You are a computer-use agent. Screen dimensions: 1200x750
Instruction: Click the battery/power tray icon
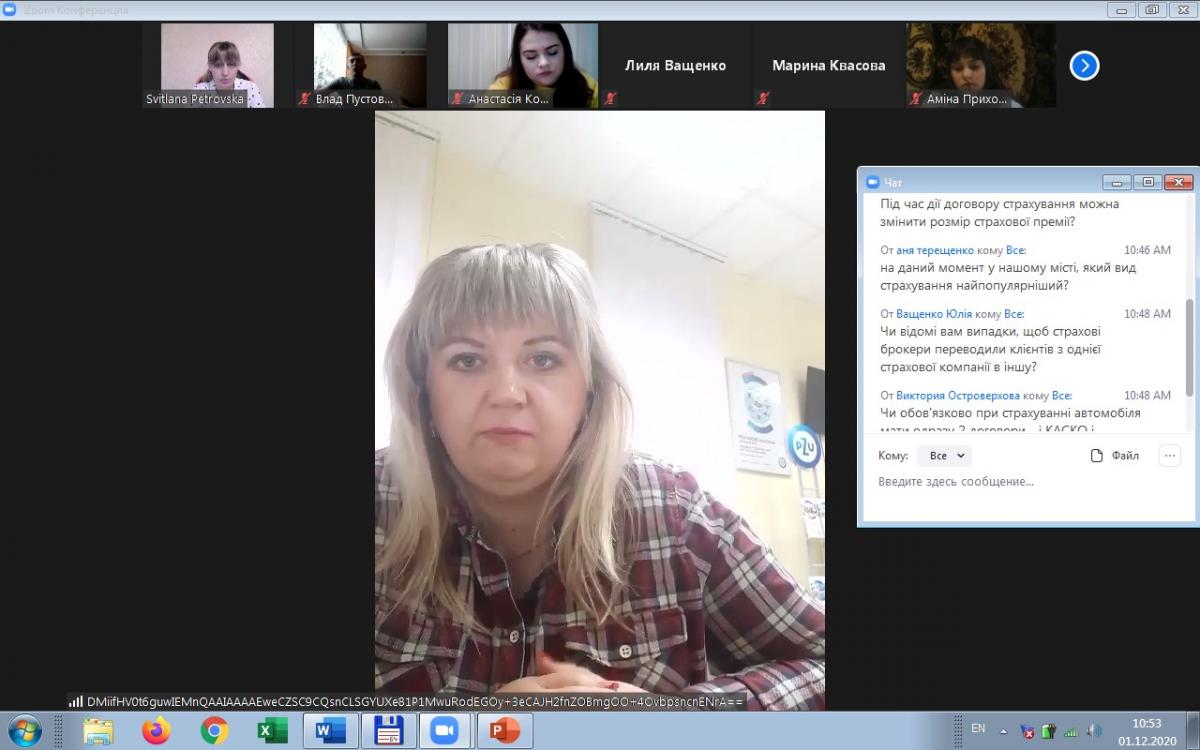coord(1049,731)
